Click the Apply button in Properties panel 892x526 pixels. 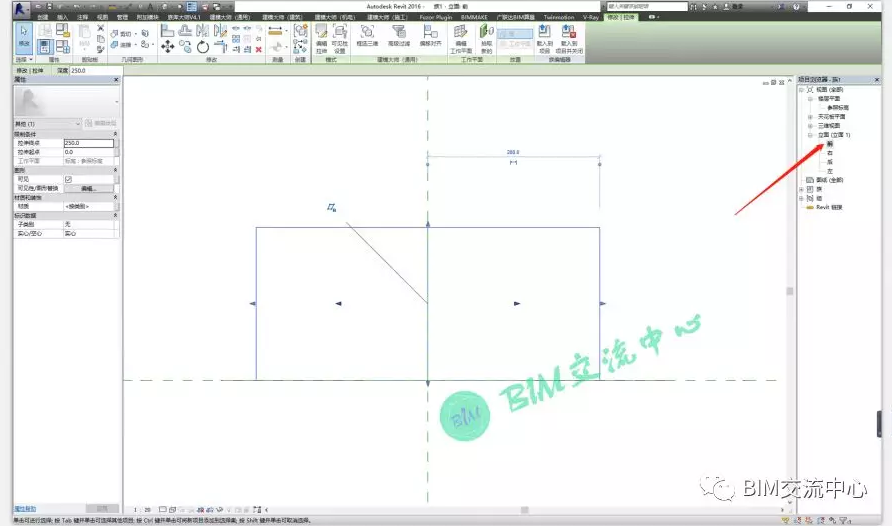point(102,508)
